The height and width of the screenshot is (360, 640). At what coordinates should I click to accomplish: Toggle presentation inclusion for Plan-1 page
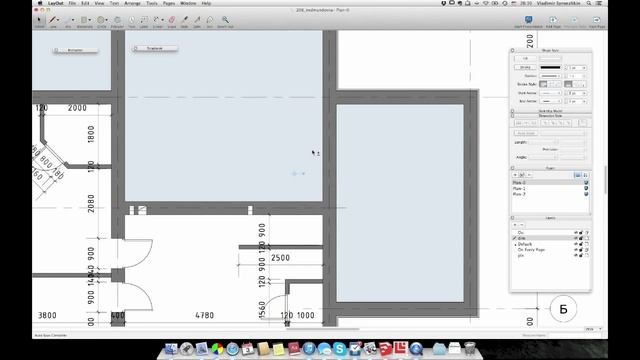(x=586, y=189)
